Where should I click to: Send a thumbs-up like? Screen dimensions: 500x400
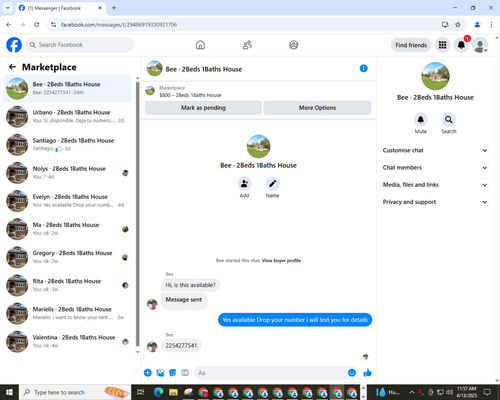(367, 373)
